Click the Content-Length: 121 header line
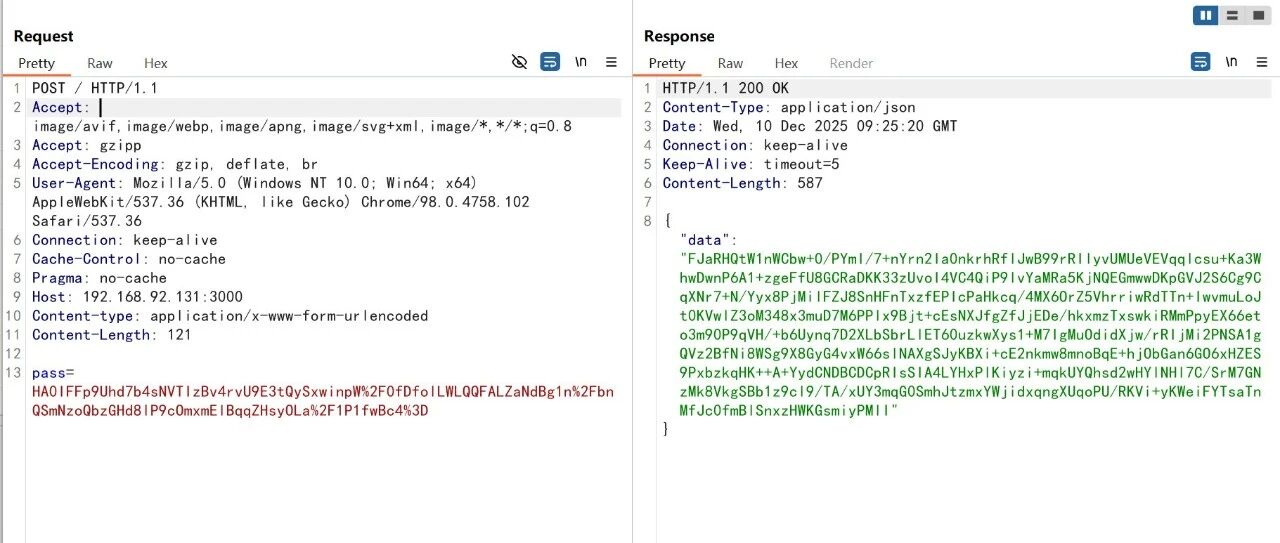The width and height of the screenshot is (1280, 543). tap(110, 335)
